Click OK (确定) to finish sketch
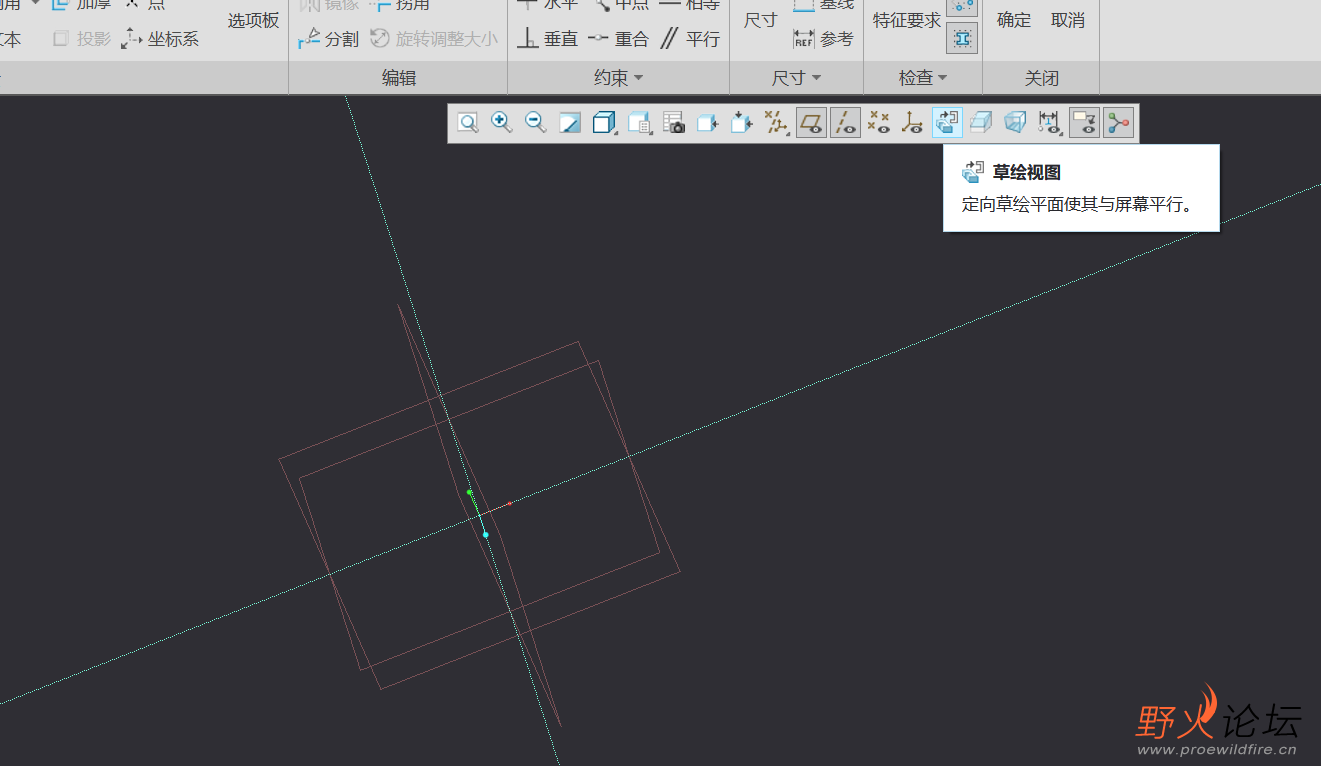The width and height of the screenshot is (1321, 766). 1014,20
